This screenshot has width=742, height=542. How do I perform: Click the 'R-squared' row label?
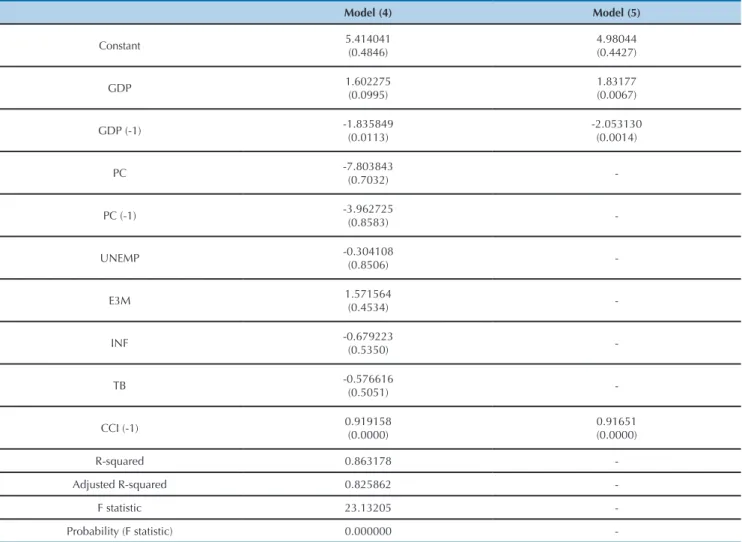[119, 461]
